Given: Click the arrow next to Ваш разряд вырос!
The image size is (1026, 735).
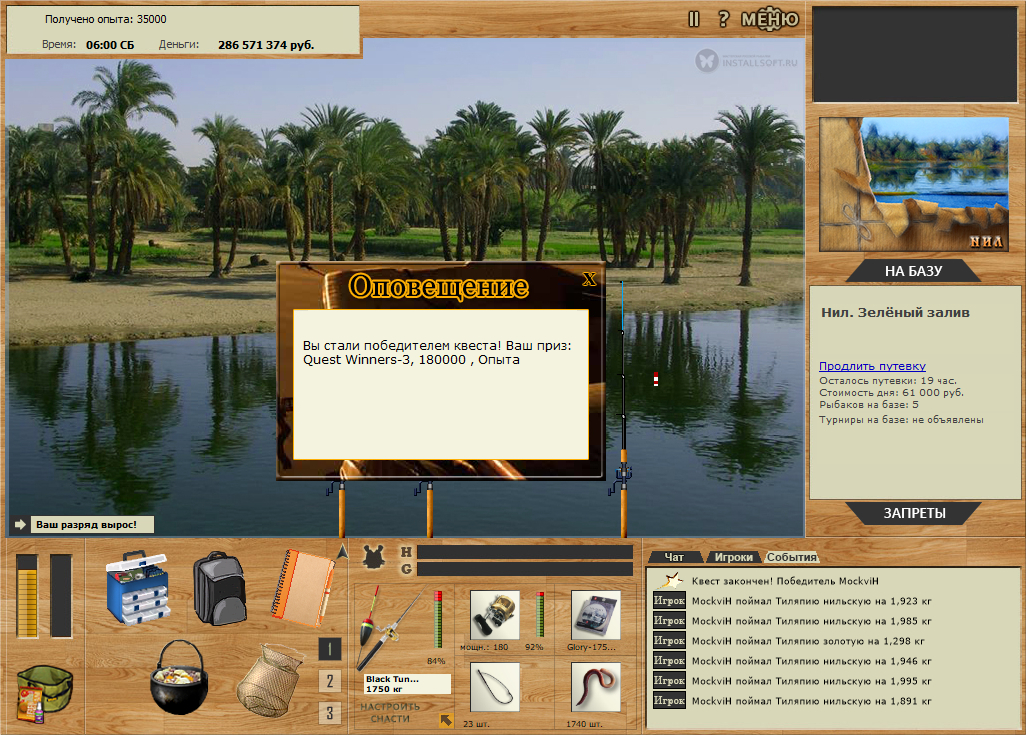Looking at the screenshot, I should [20, 524].
